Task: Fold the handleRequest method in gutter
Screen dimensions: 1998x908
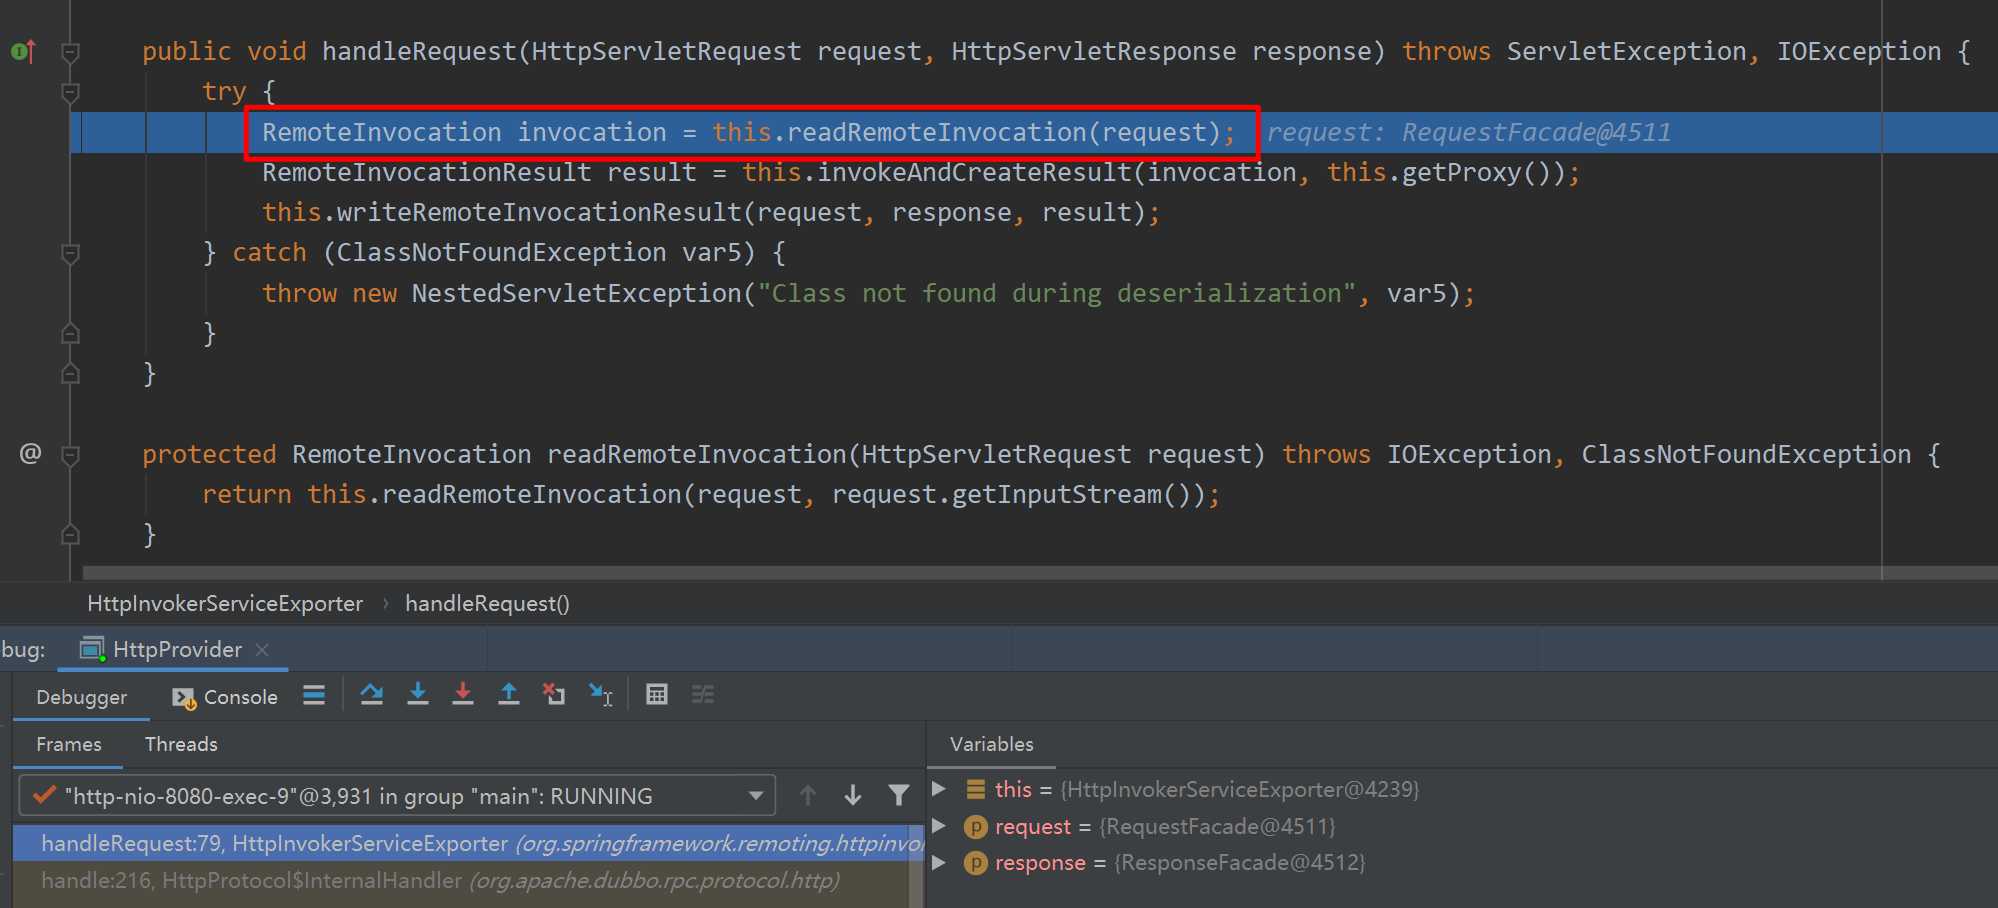Action: coord(70,52)
